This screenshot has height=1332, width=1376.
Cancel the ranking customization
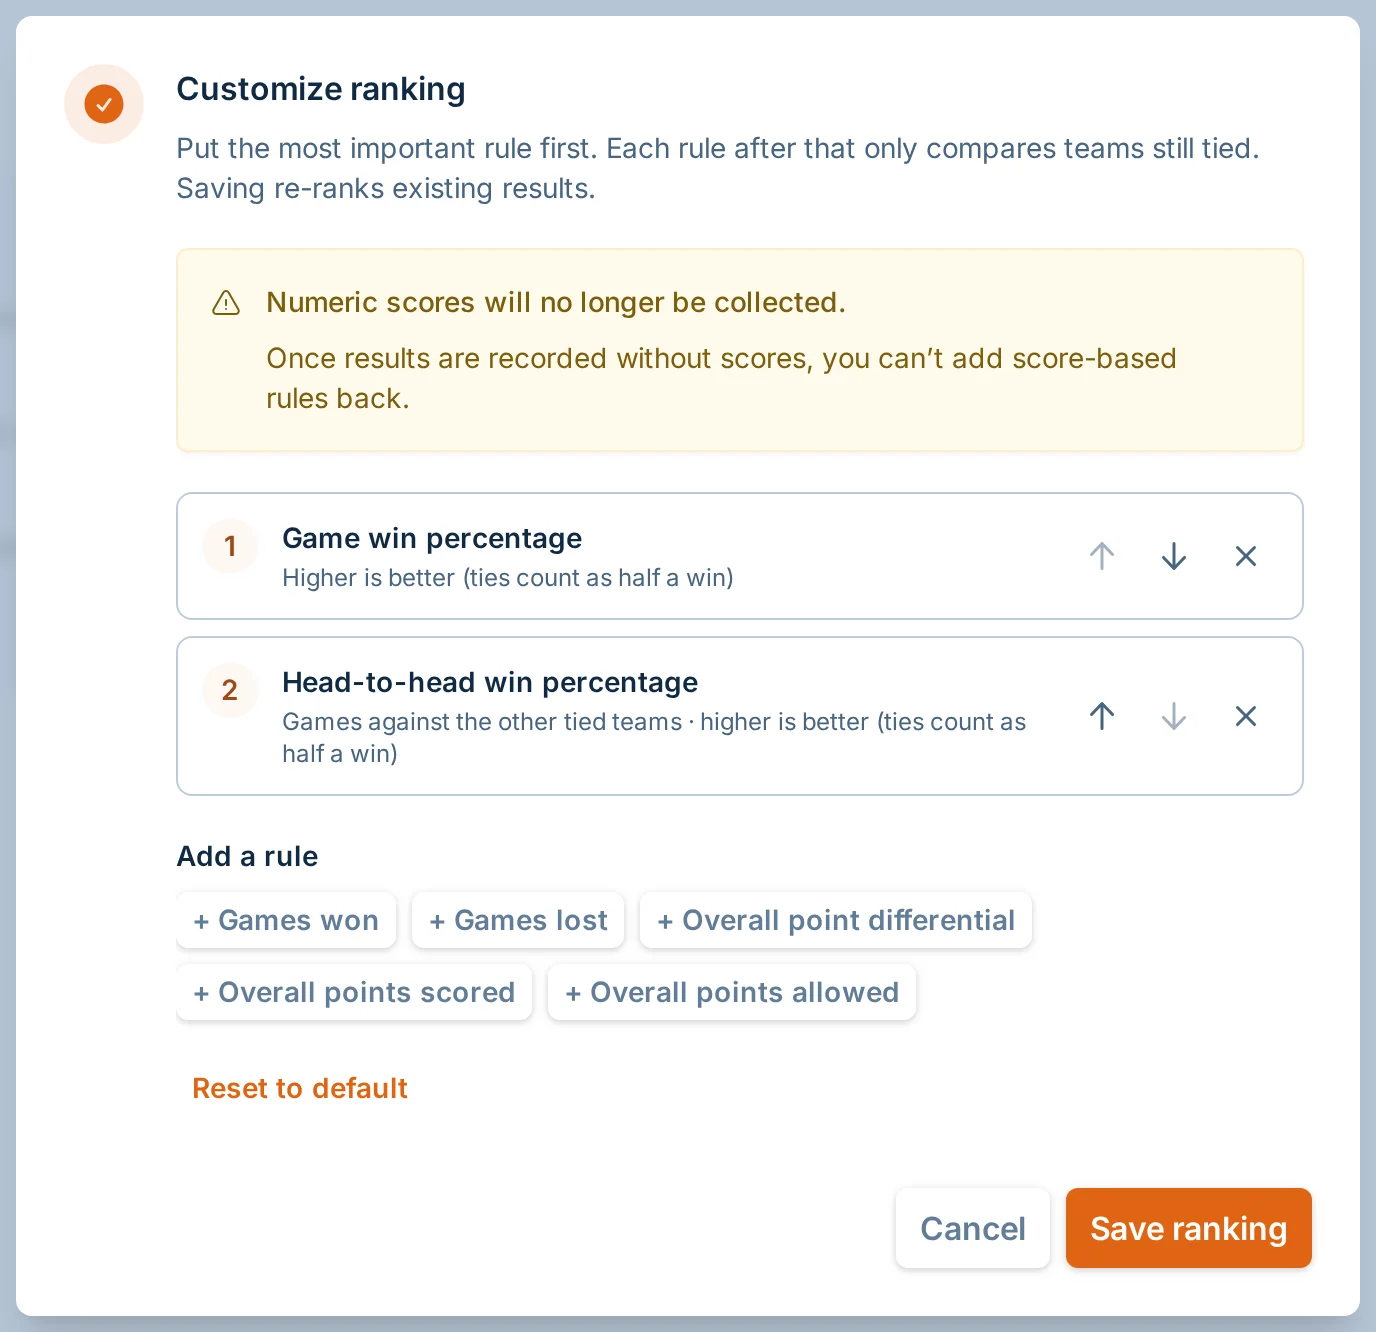(973, 1228)
